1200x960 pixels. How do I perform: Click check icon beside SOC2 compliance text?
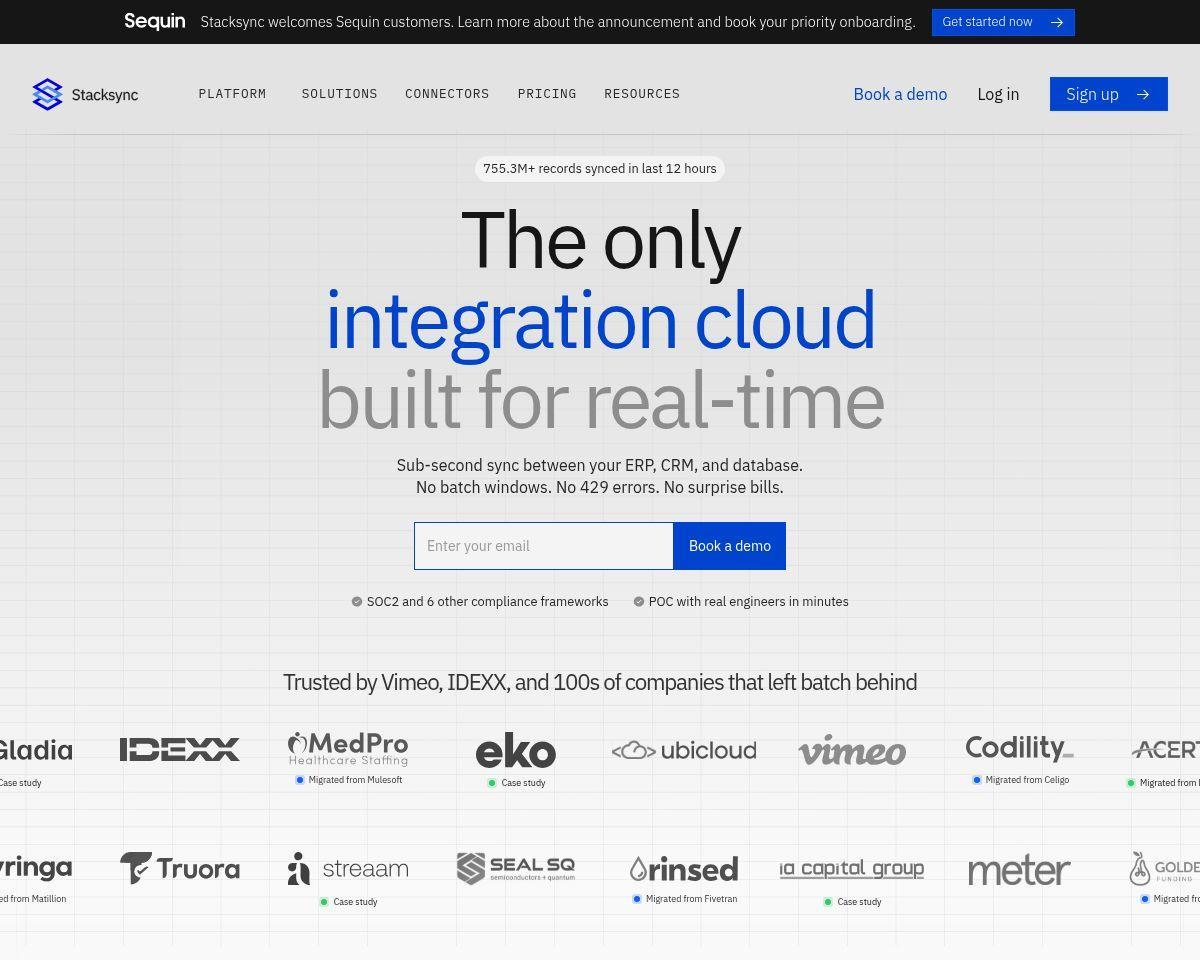point(357,602)
